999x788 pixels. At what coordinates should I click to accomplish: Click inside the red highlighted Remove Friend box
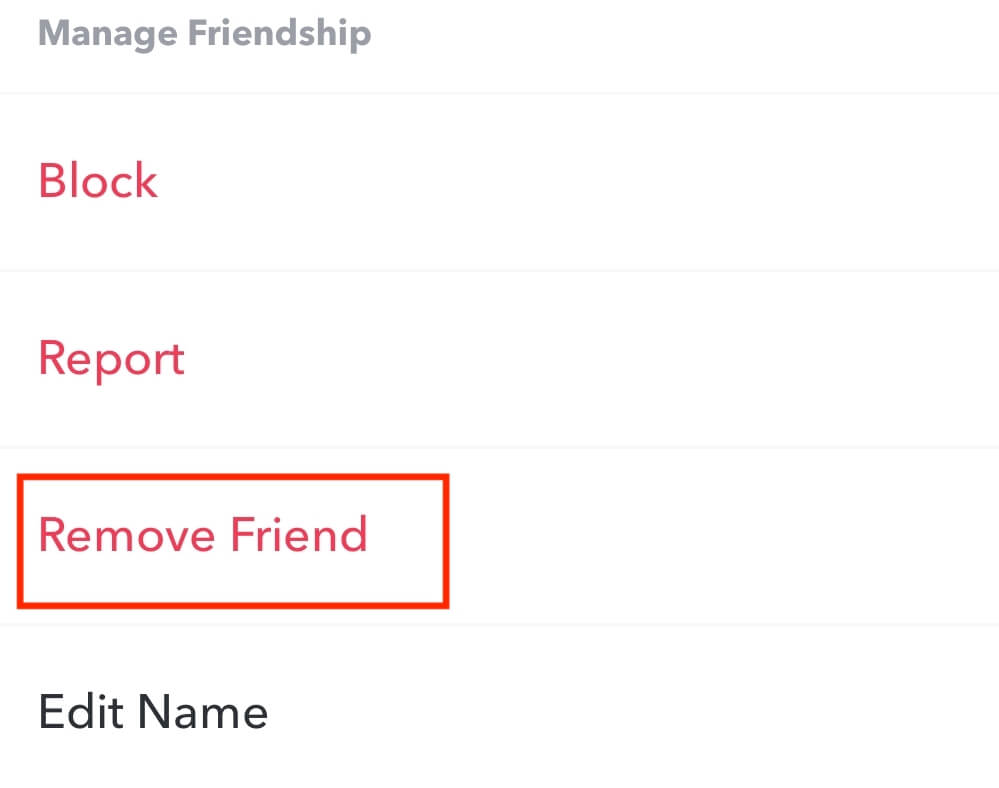233,541
